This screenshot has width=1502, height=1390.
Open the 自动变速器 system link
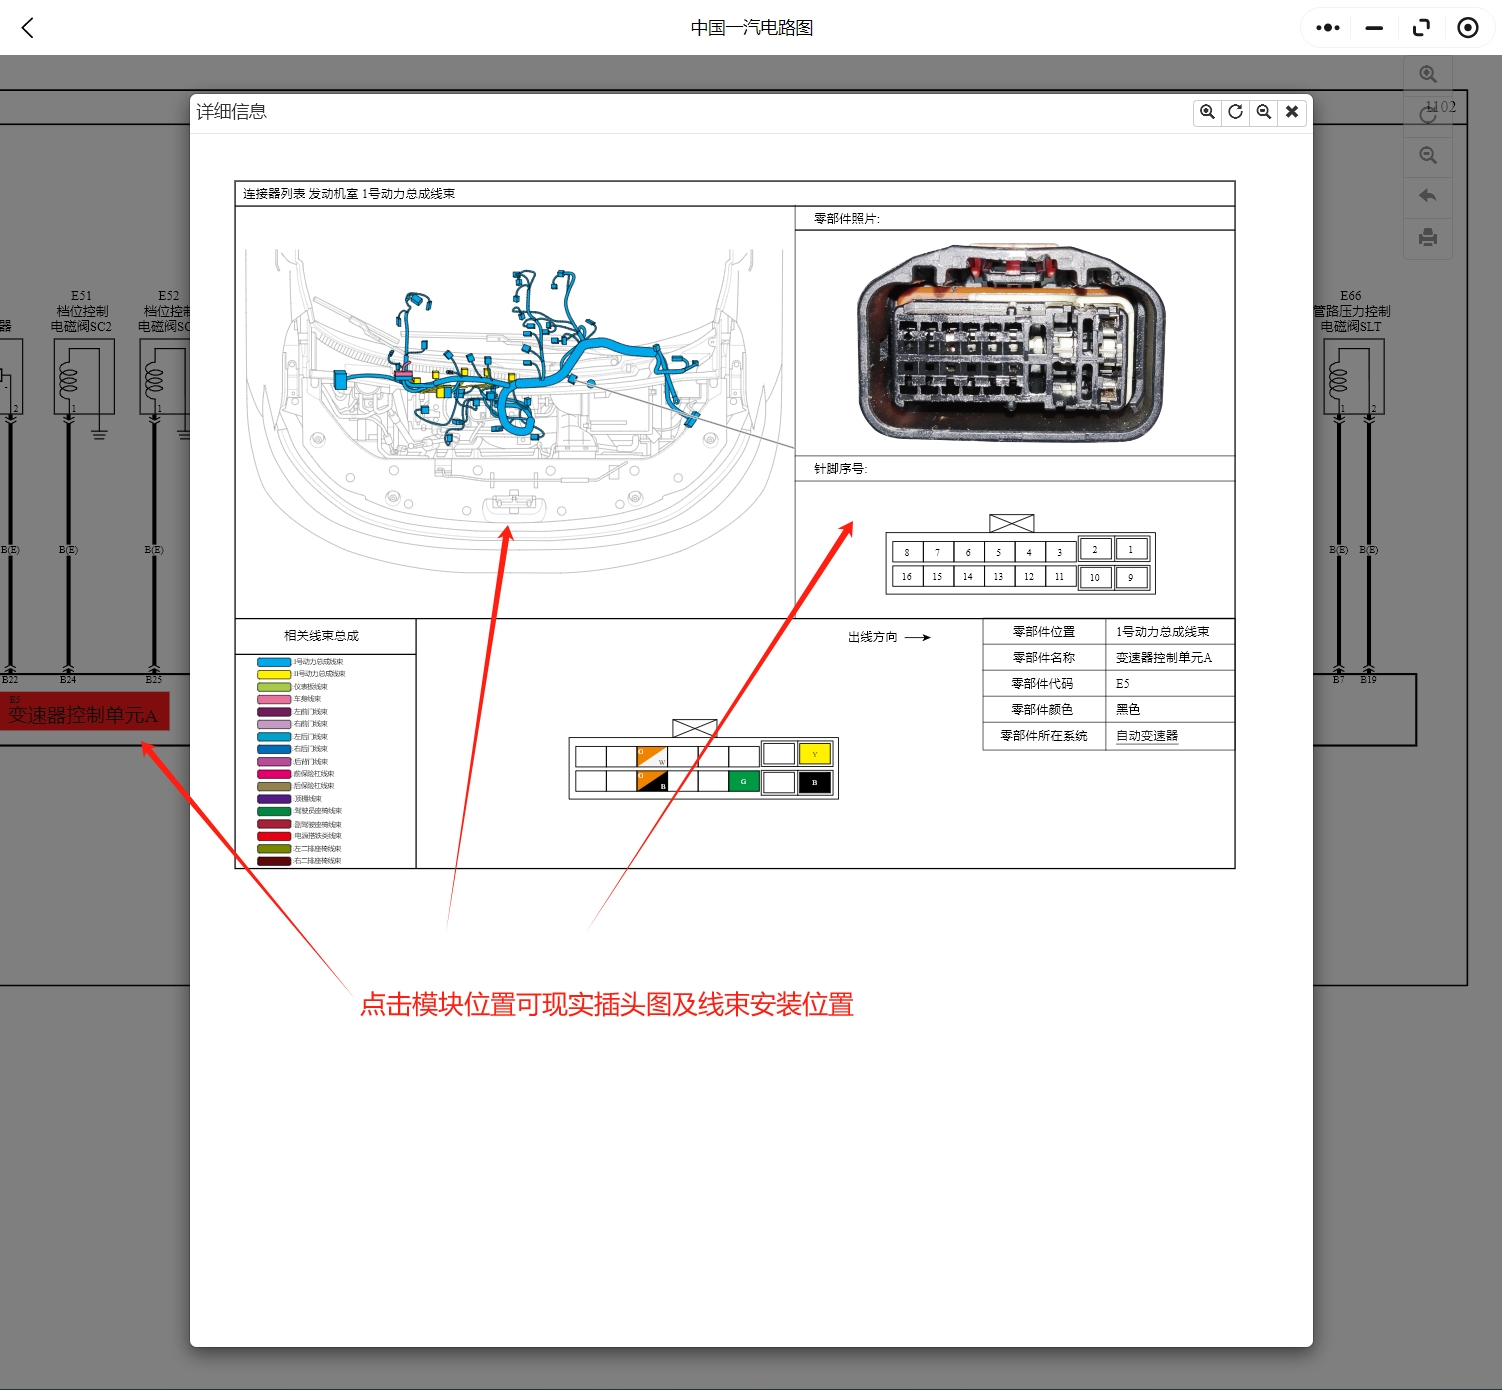click(x=1146, y=736)
